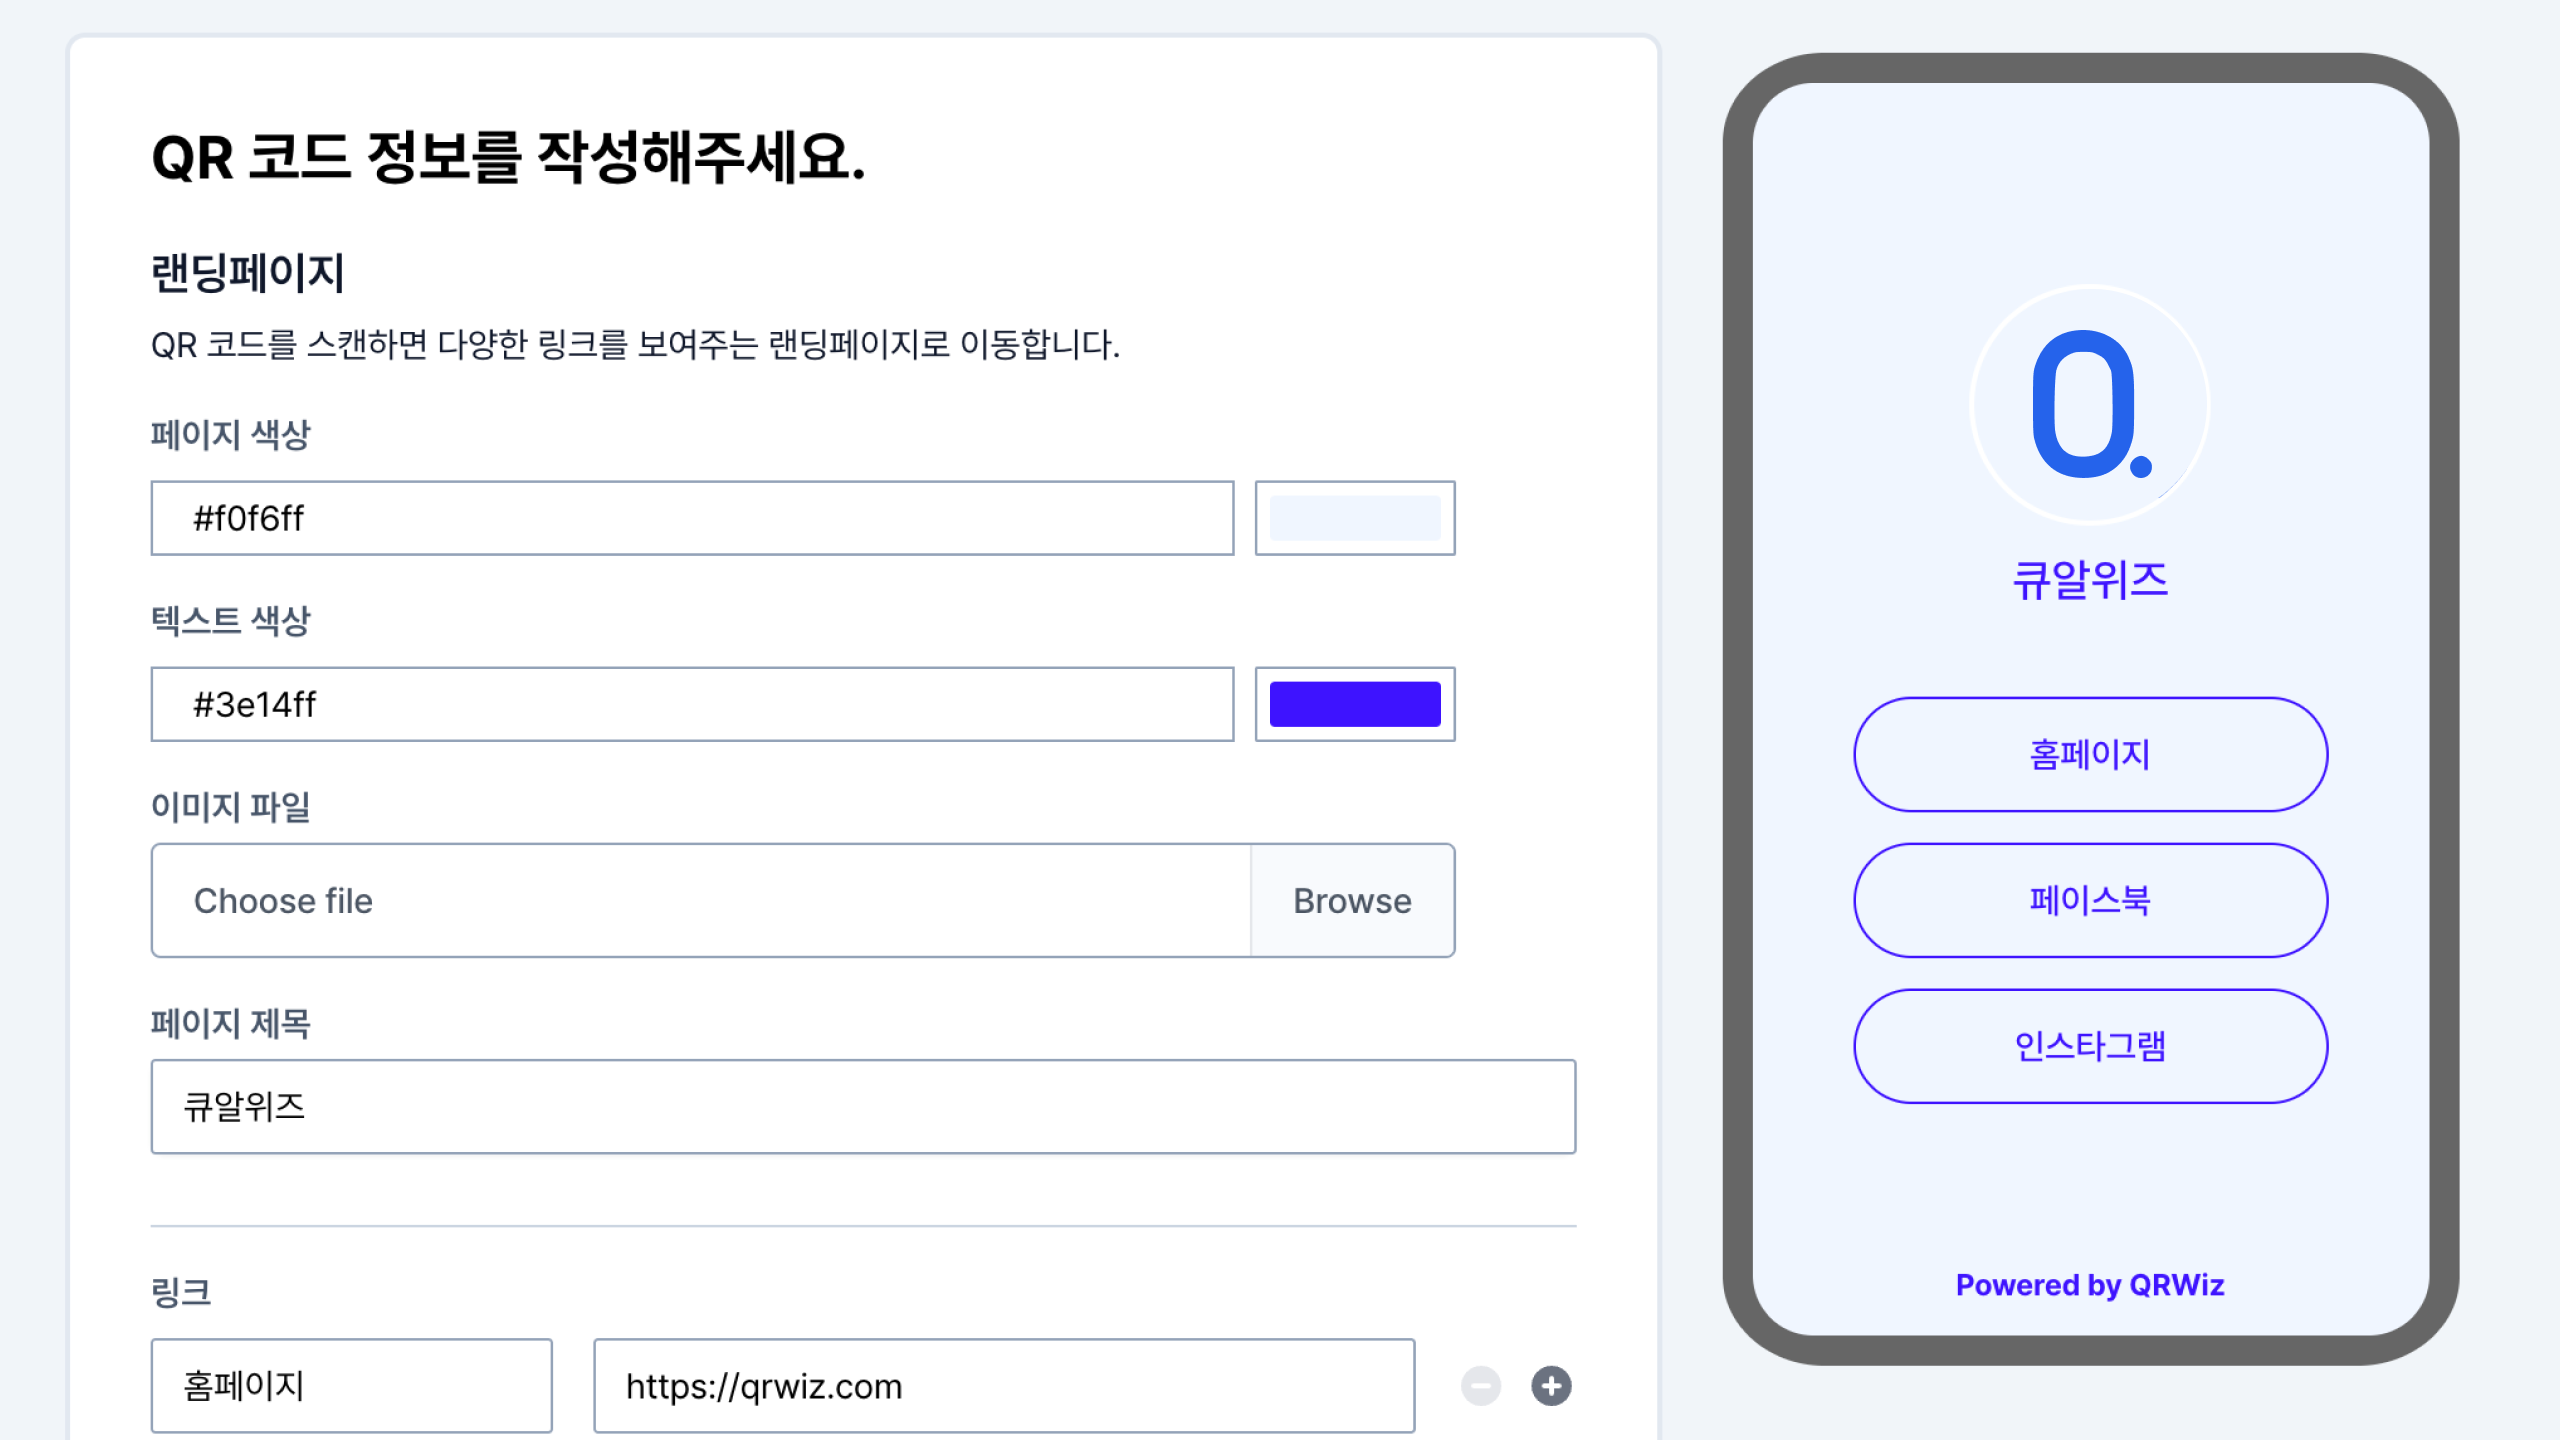Click the Browse button for image upload

[1354, 900]
